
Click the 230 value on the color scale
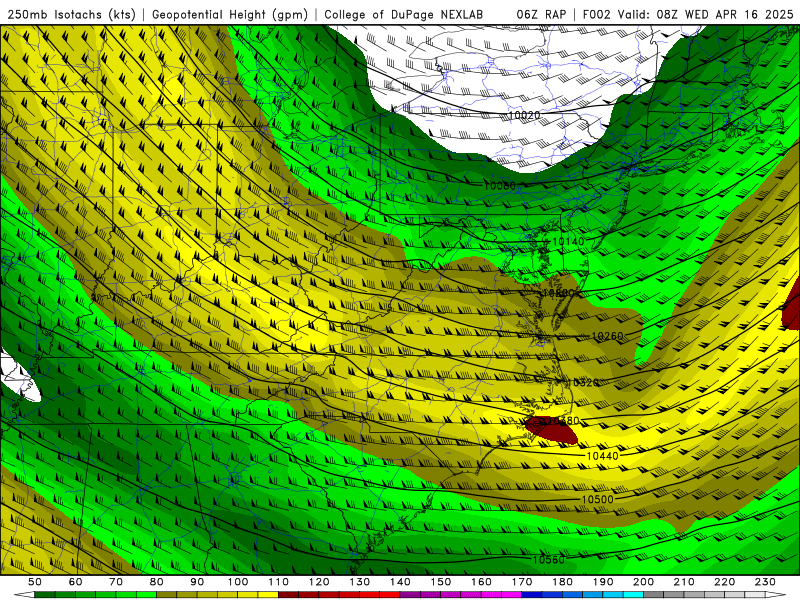[765, 582]
